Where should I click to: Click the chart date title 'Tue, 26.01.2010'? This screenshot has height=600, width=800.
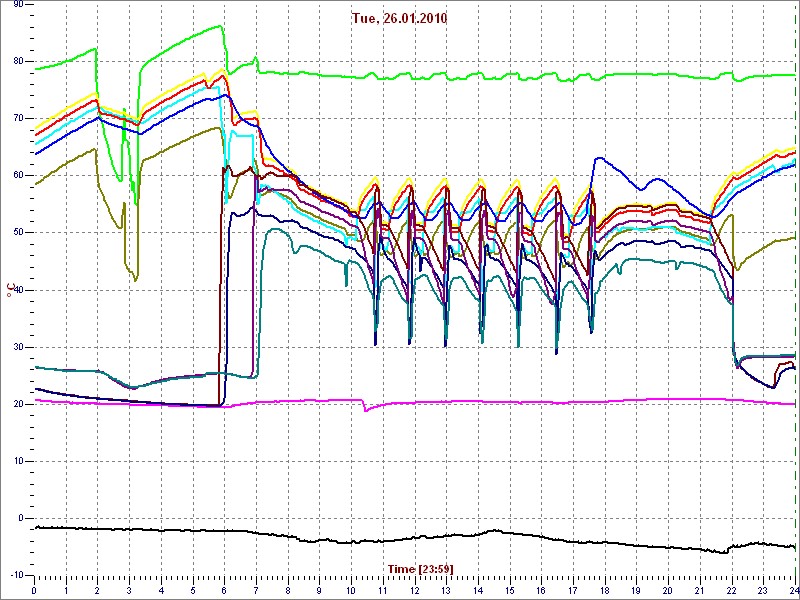coord(399,19)
